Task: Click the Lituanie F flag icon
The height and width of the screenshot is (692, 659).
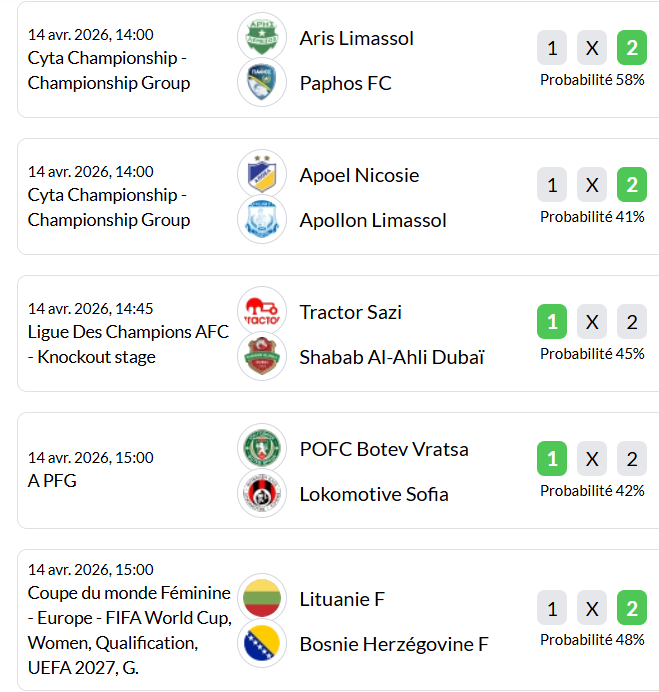Action: coord(262,599)
